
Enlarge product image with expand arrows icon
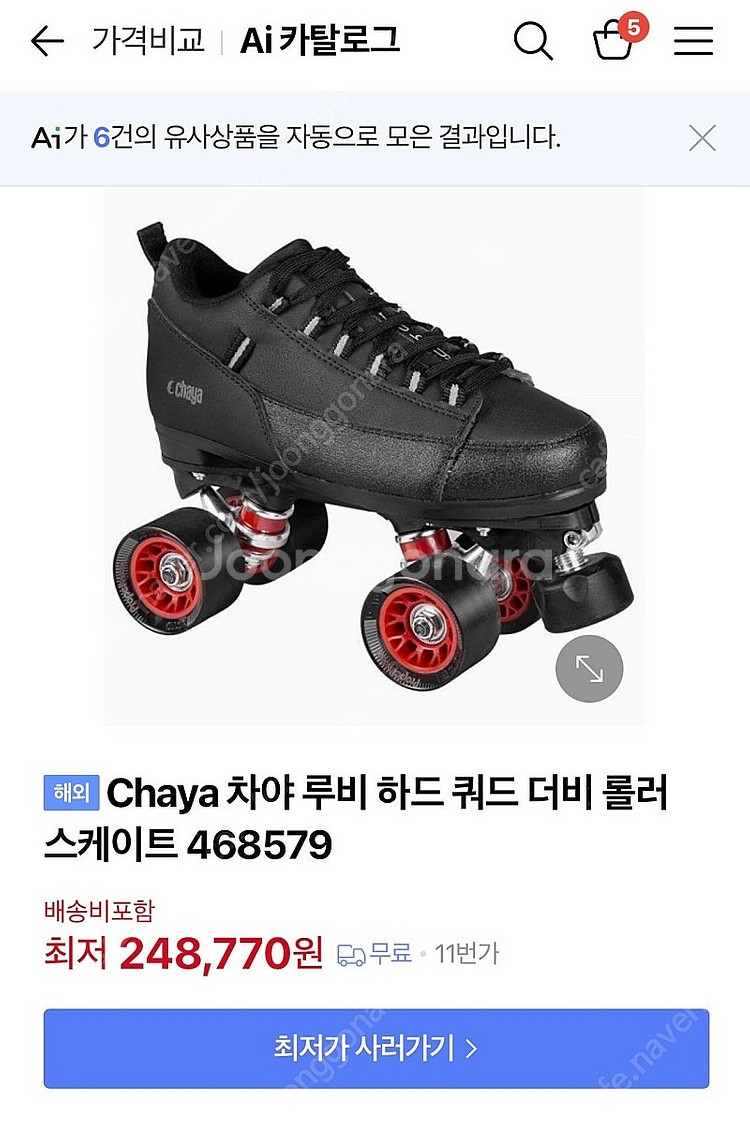(x=589, y=668)
